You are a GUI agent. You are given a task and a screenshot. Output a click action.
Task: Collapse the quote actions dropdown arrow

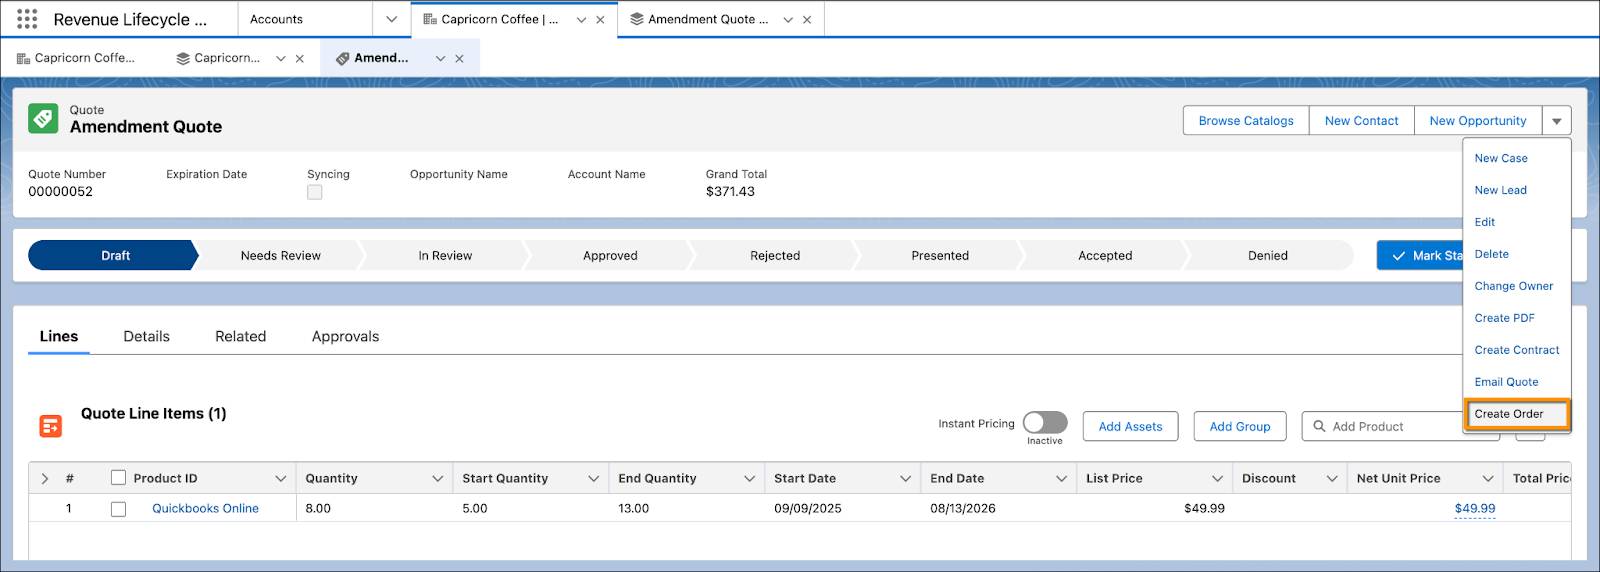(x=1557, y=121)
